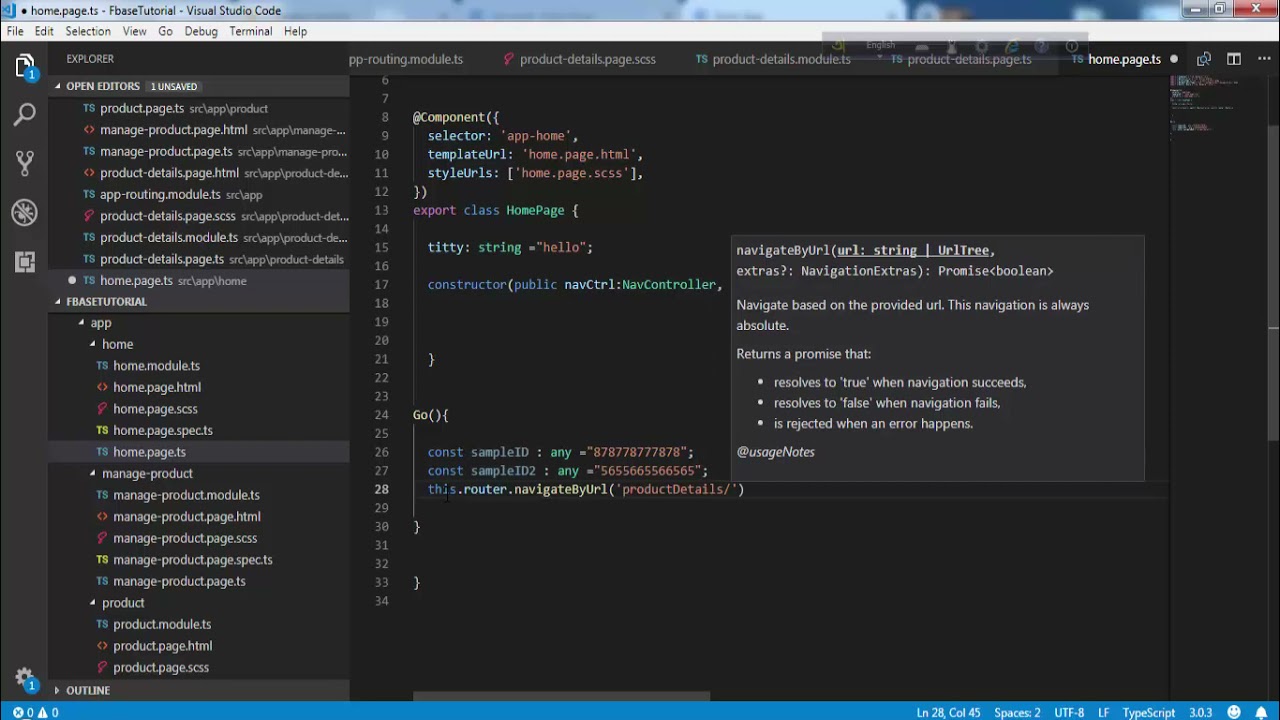
Task: Switch to the product-details.module.ts tab
Action: click(773, 59)
